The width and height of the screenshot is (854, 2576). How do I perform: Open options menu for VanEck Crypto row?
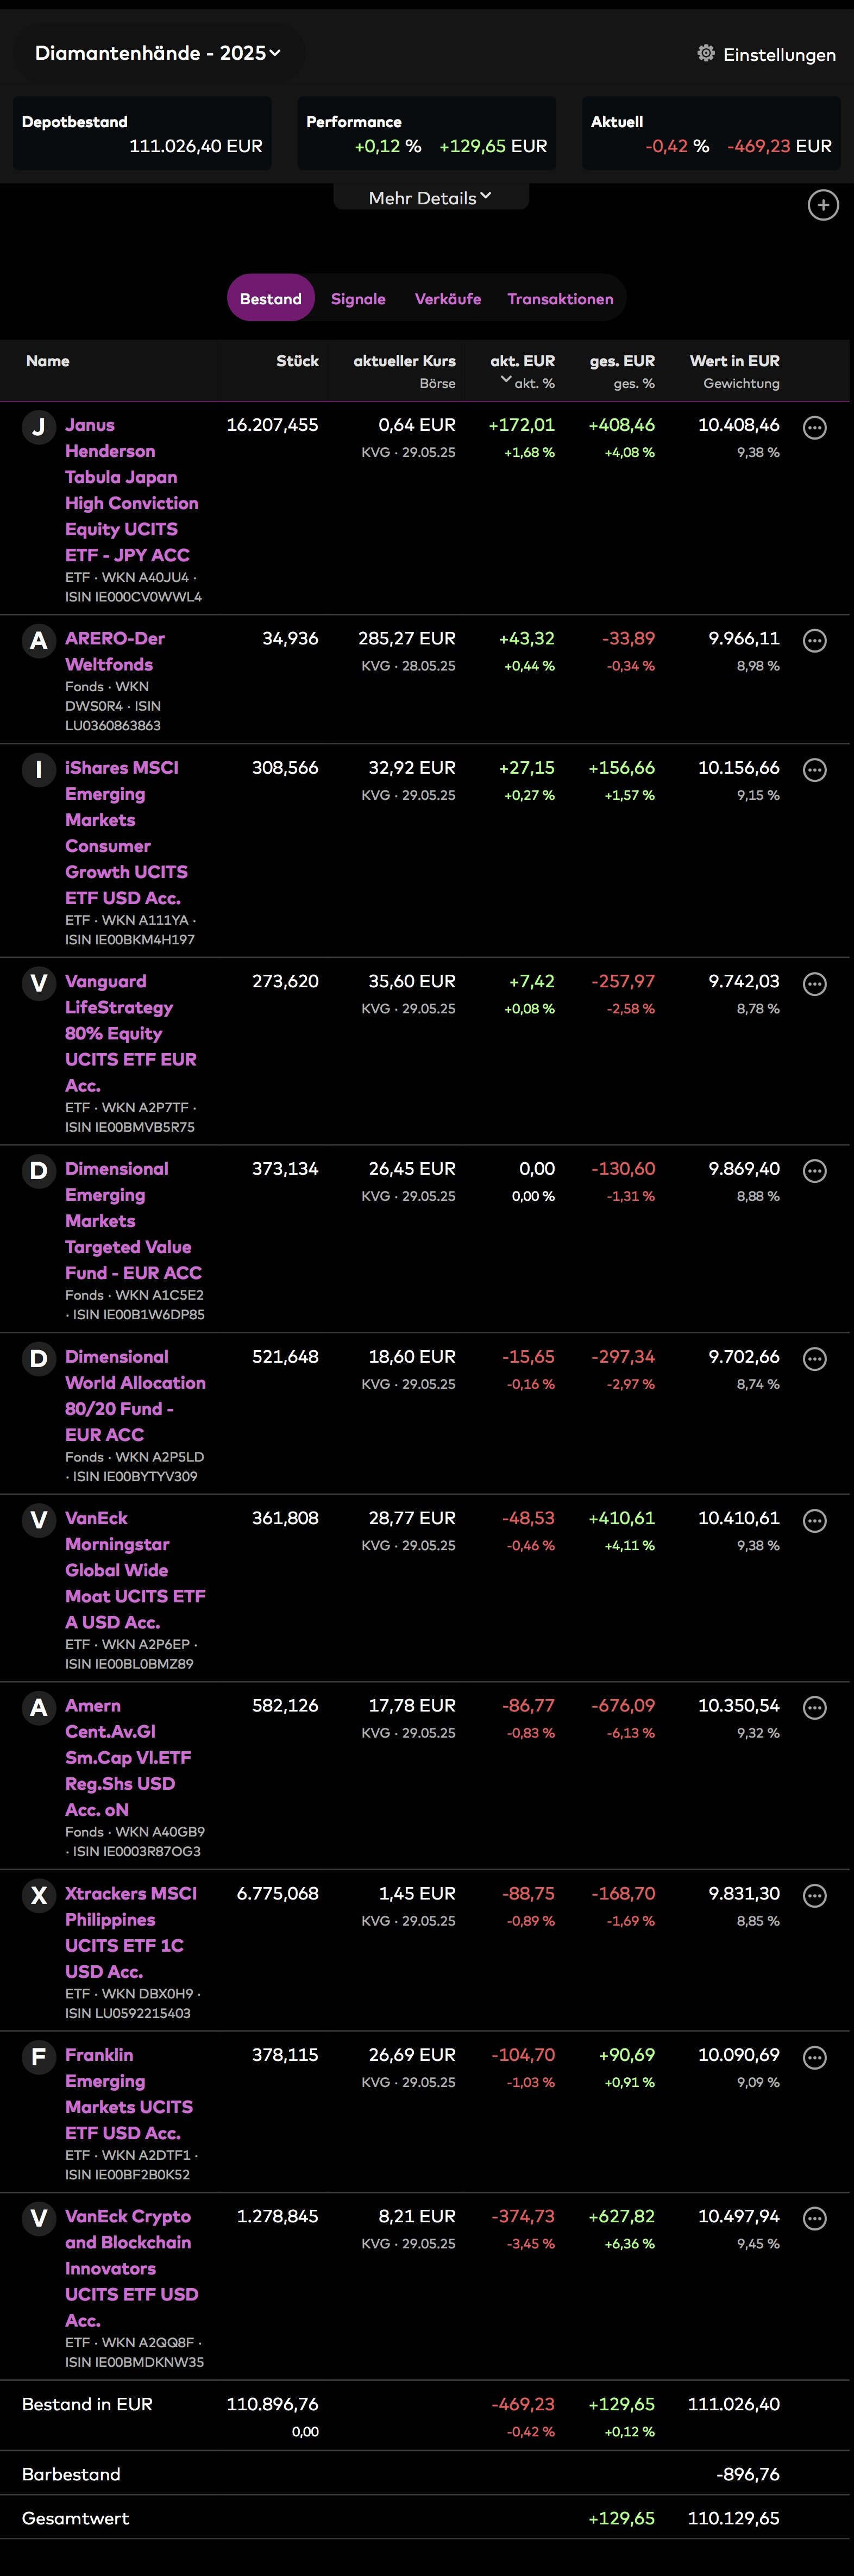(815, 2219)
